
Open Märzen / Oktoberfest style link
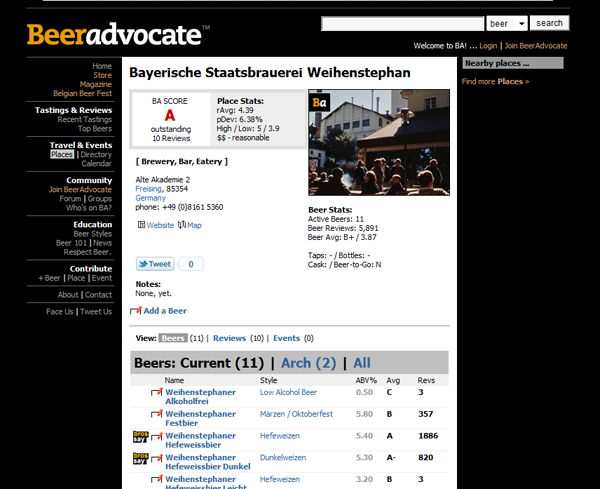point(297,414)
